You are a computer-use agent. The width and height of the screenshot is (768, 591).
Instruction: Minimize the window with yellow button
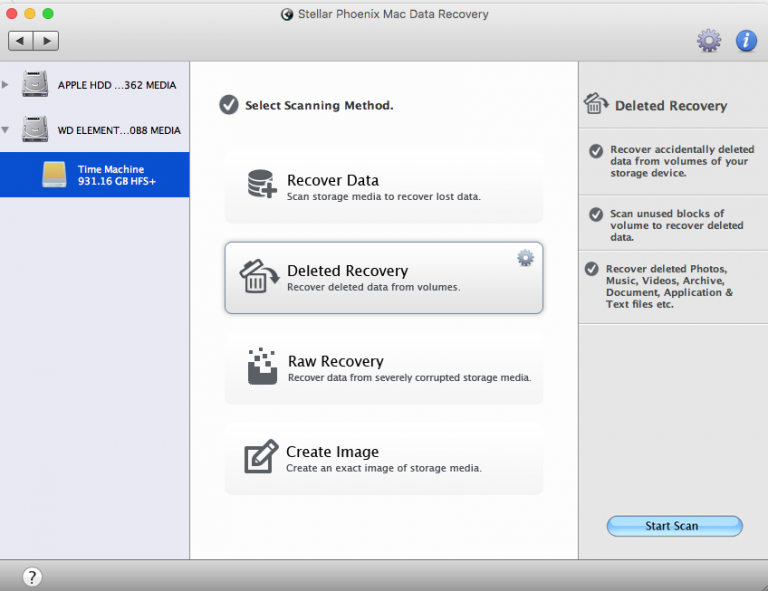coord(30,14)
